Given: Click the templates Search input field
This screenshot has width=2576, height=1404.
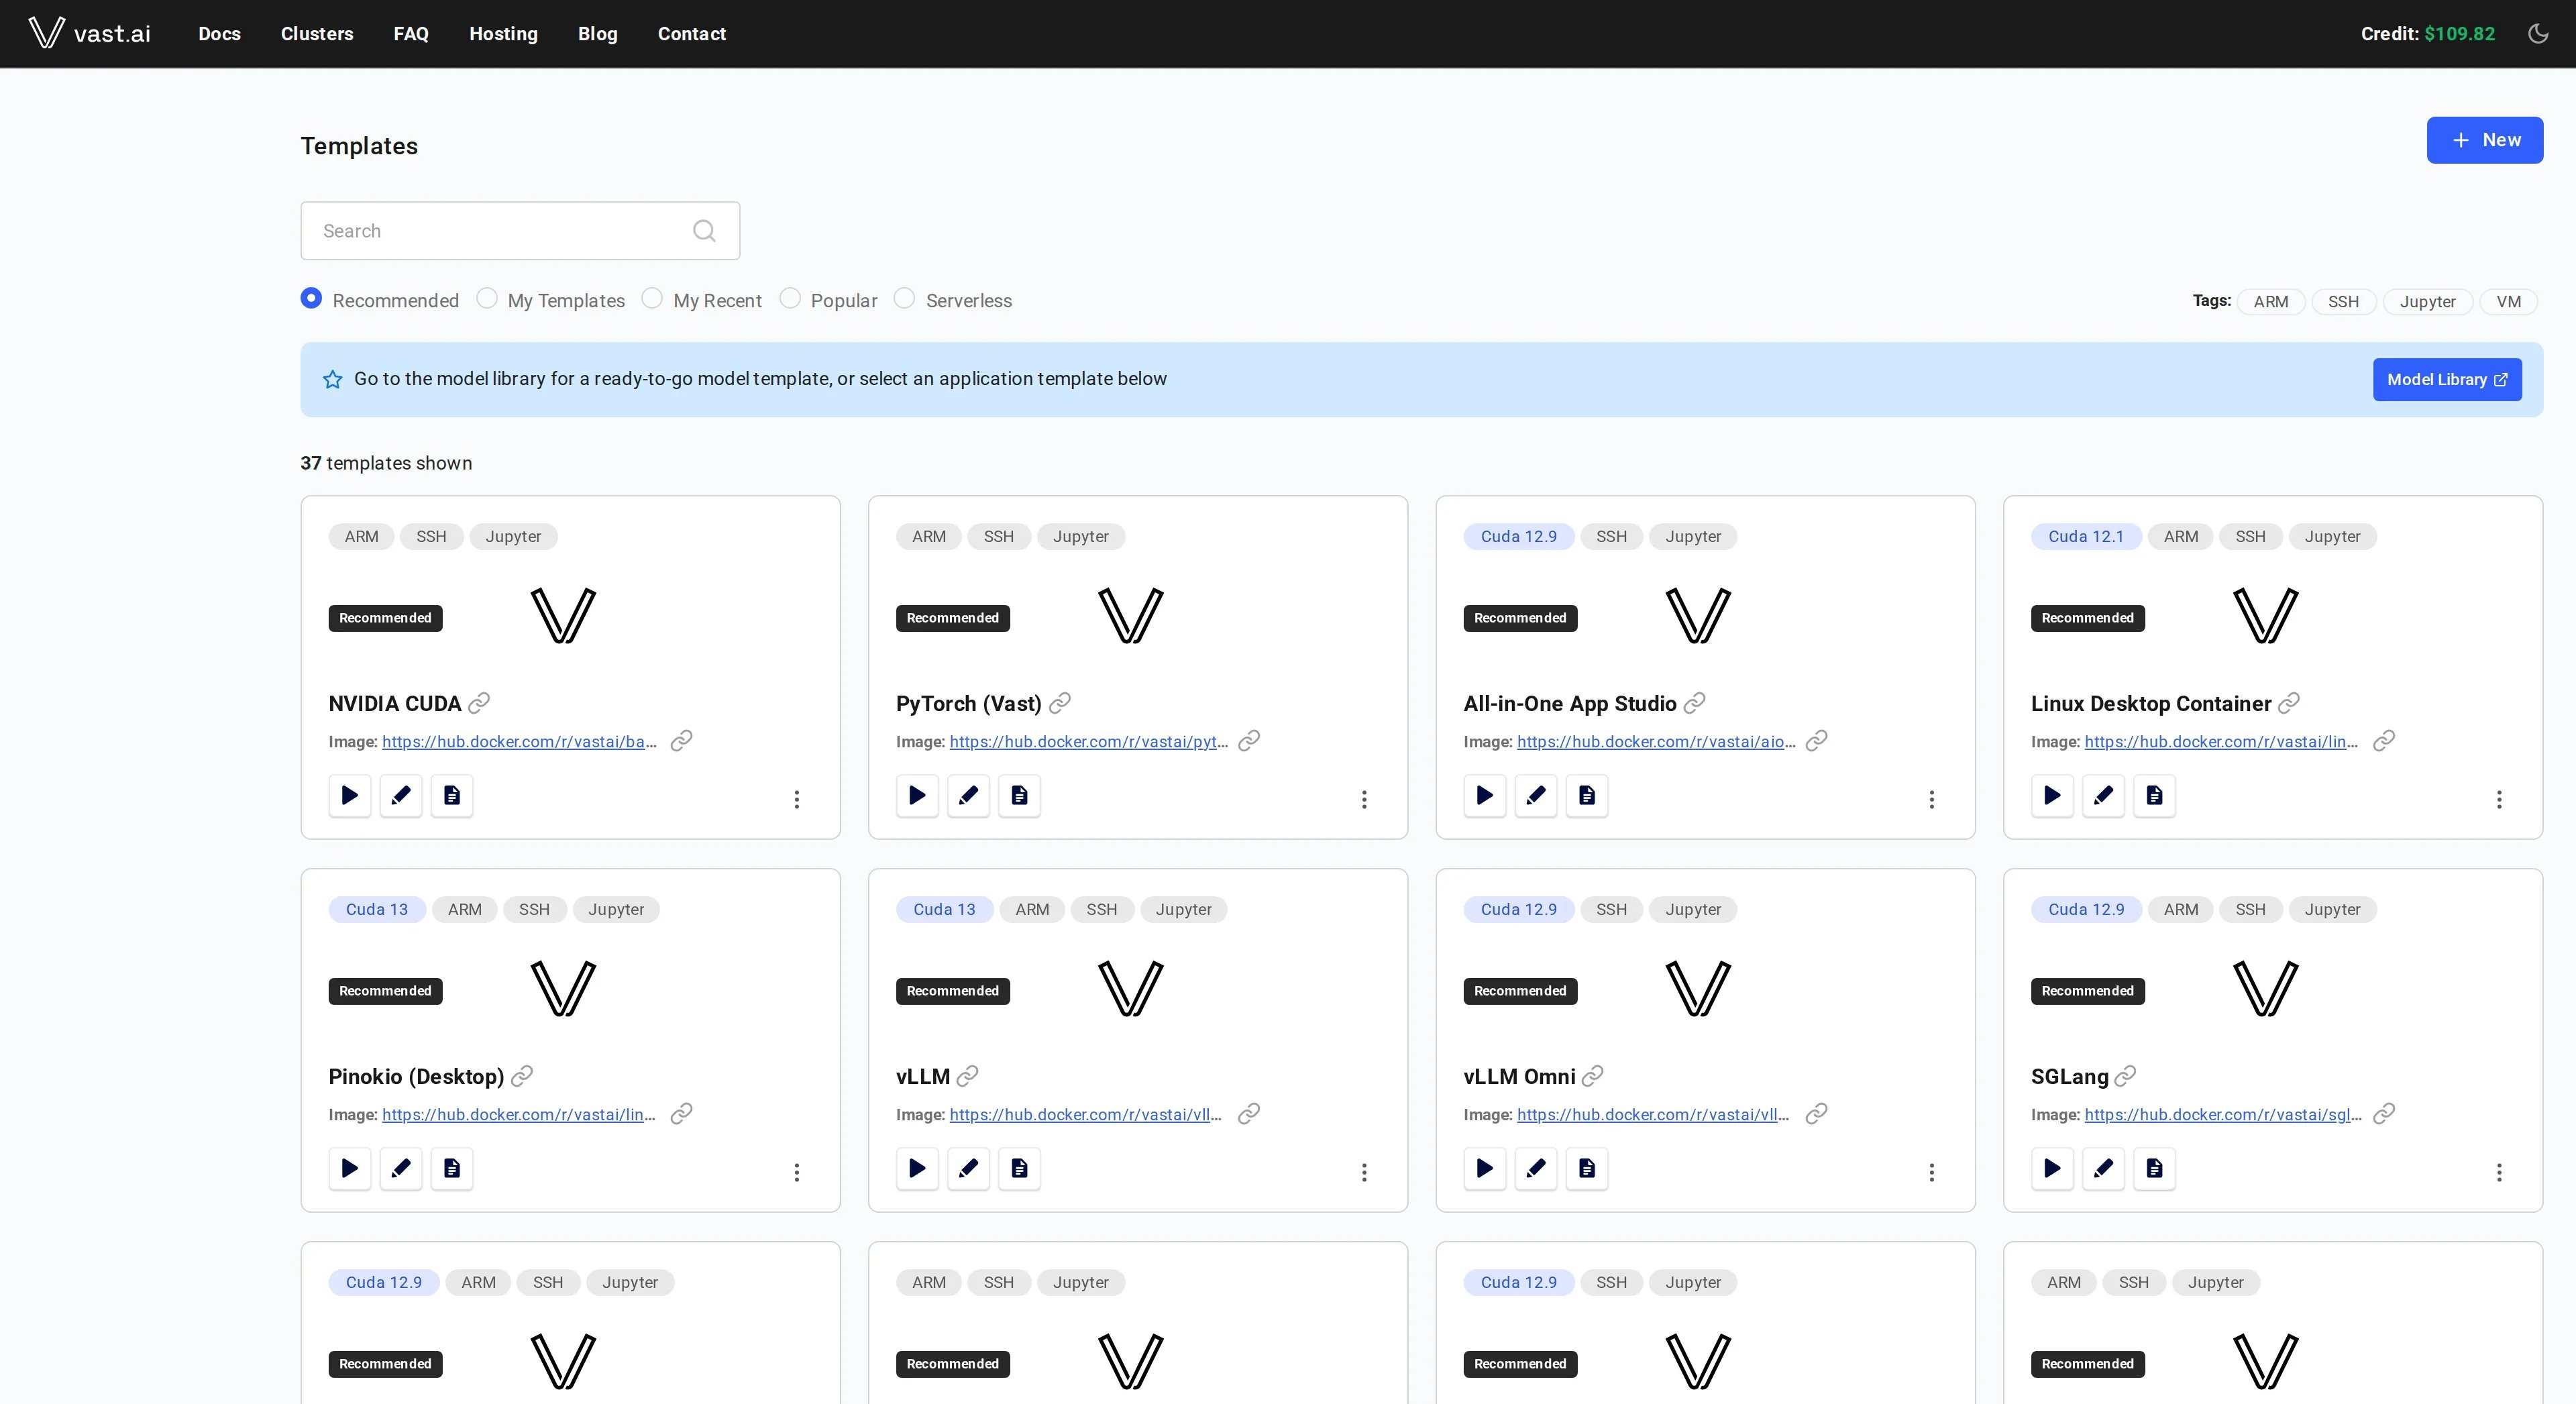Looking at the screenshot, I should tap(520, 231).
